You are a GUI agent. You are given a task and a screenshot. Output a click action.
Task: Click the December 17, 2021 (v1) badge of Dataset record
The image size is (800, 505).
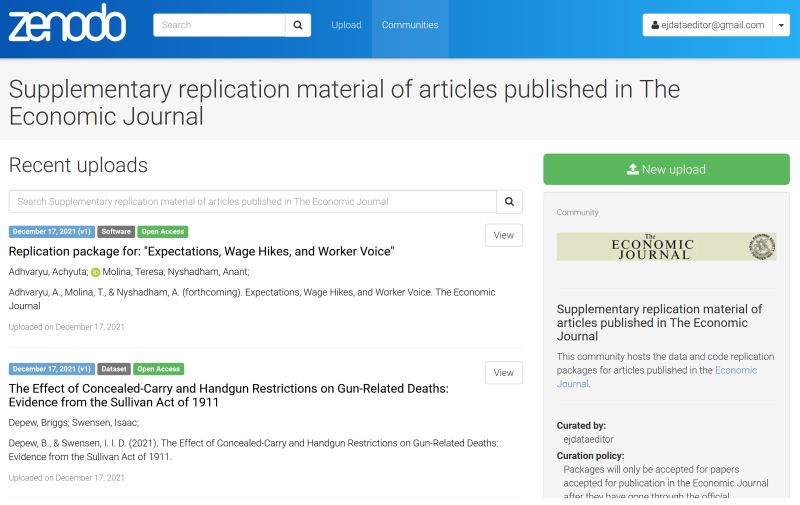[52, 369]
